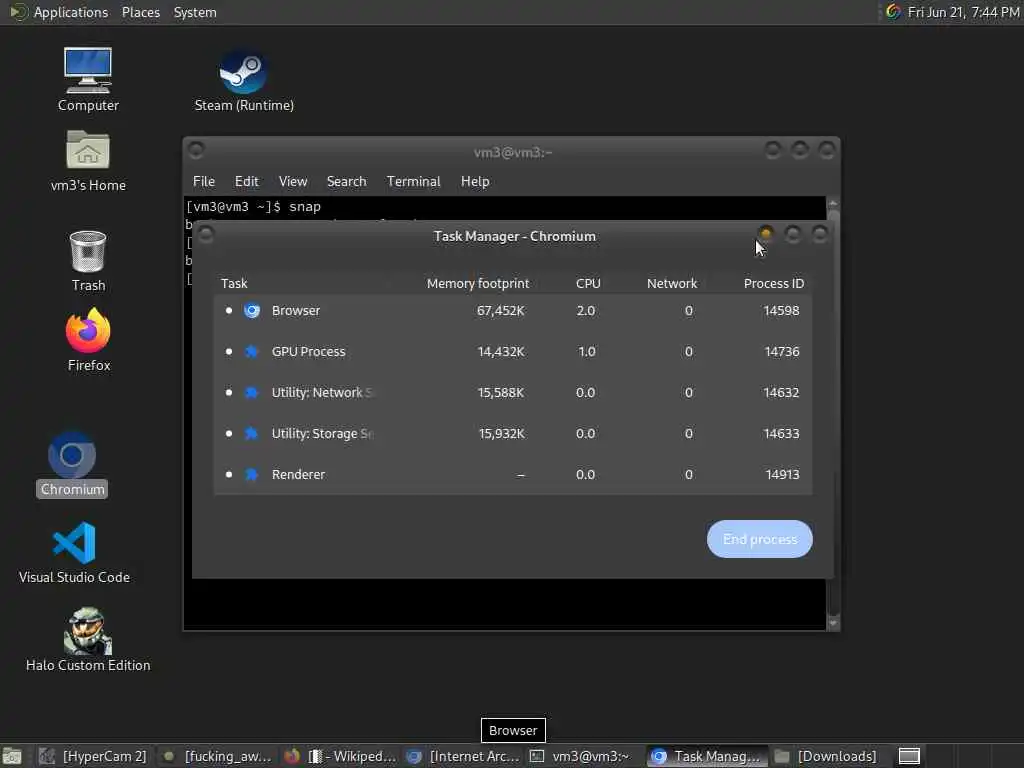Select the Utility: Storage Service row

point(513,434)
